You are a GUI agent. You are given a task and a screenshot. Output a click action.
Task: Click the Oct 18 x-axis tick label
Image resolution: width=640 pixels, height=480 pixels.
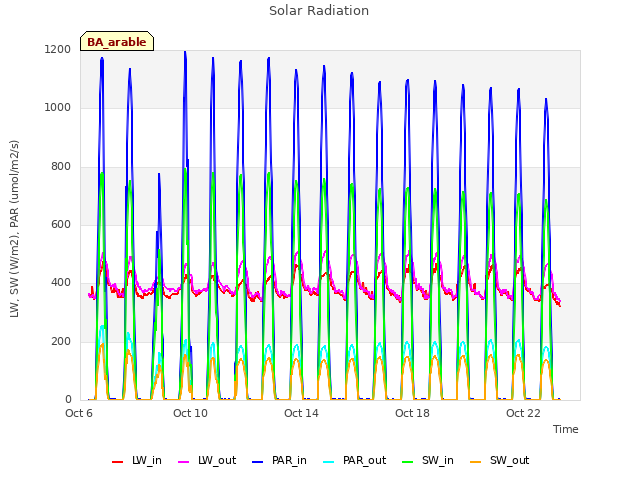[412, 413]
